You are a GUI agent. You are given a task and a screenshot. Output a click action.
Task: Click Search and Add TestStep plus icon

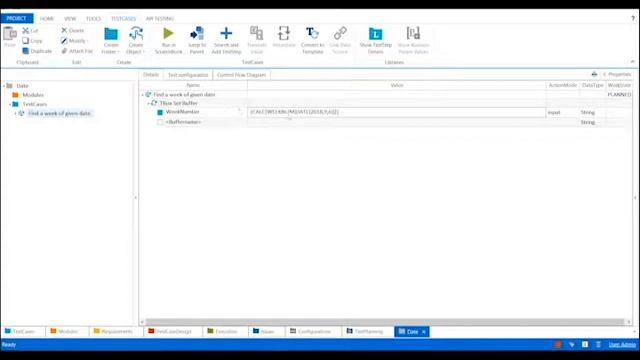click(226, 33)
